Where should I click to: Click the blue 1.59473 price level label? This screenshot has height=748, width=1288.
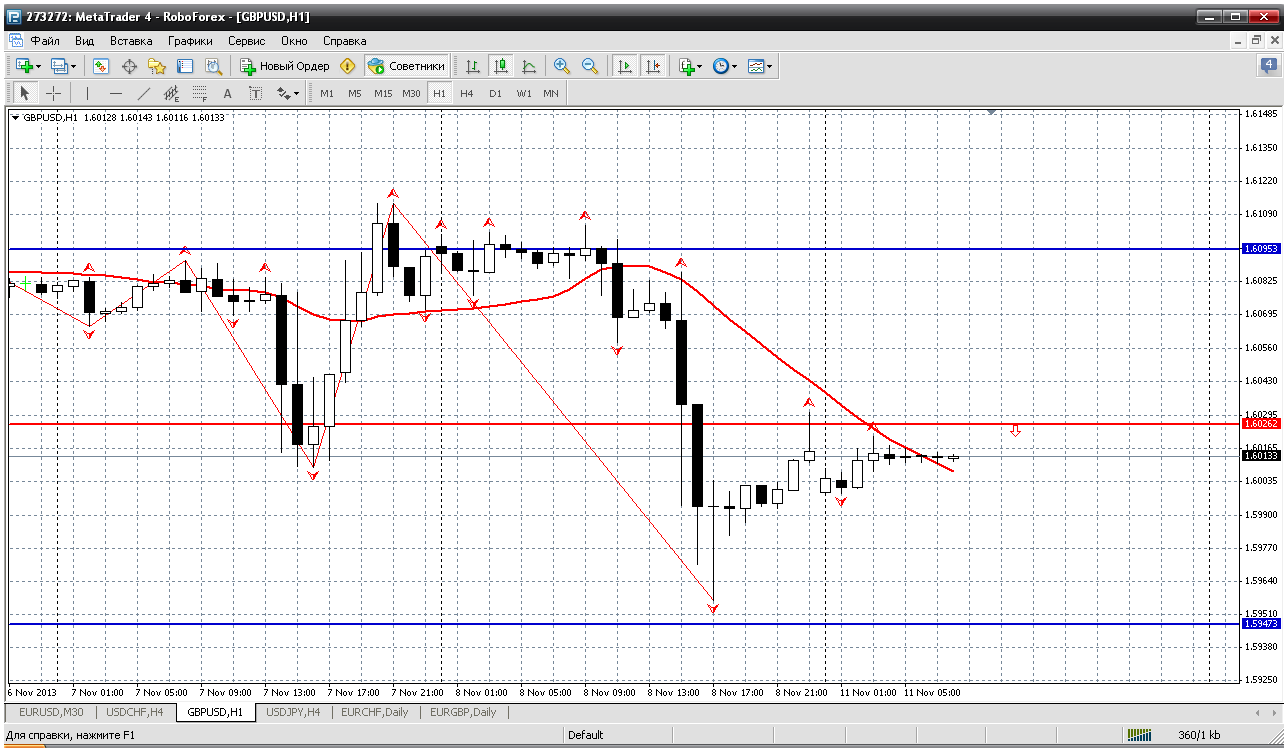1261,623
